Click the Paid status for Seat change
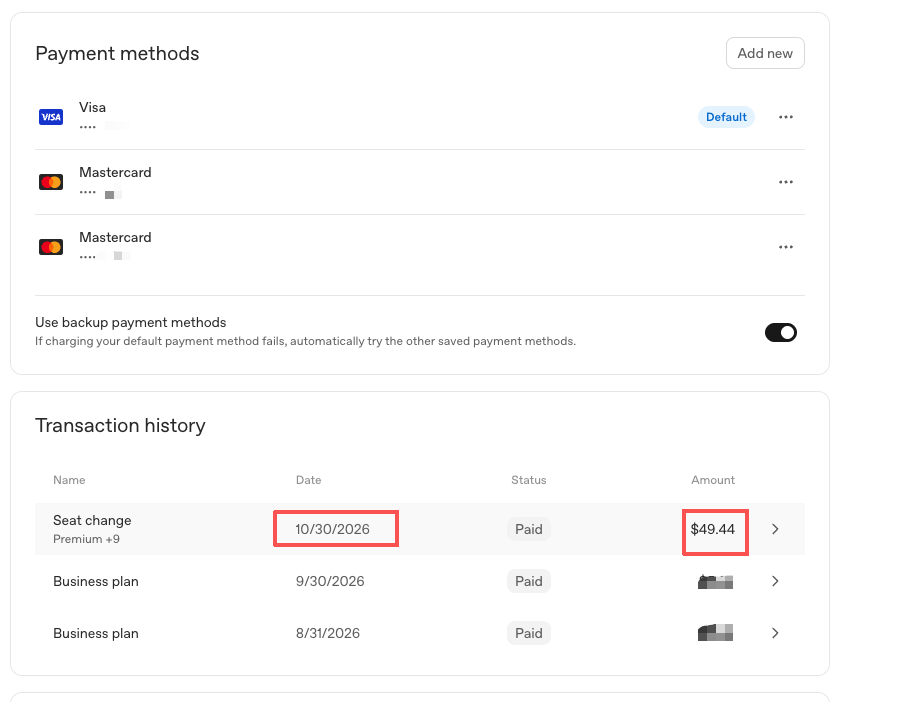908x702 pixels. pyautogui.click(x=529, y=529)
